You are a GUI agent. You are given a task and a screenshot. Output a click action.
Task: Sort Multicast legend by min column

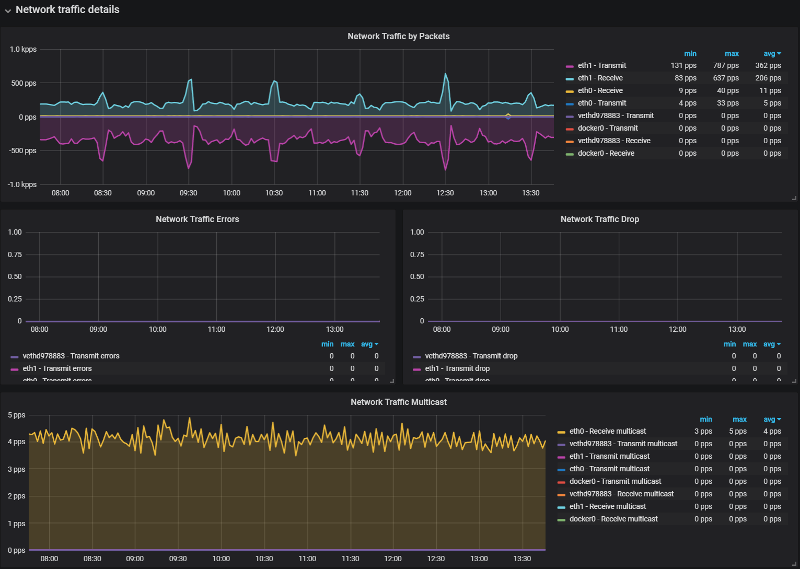[706, 419]
